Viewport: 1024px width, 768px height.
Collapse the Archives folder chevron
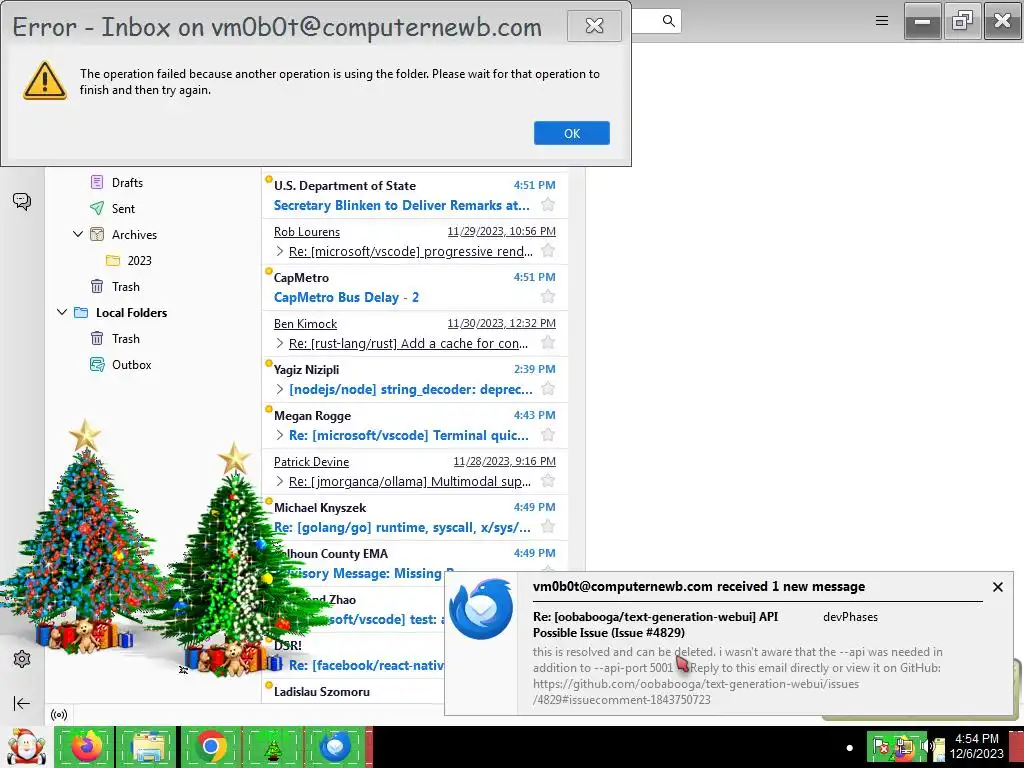[78, 234]
